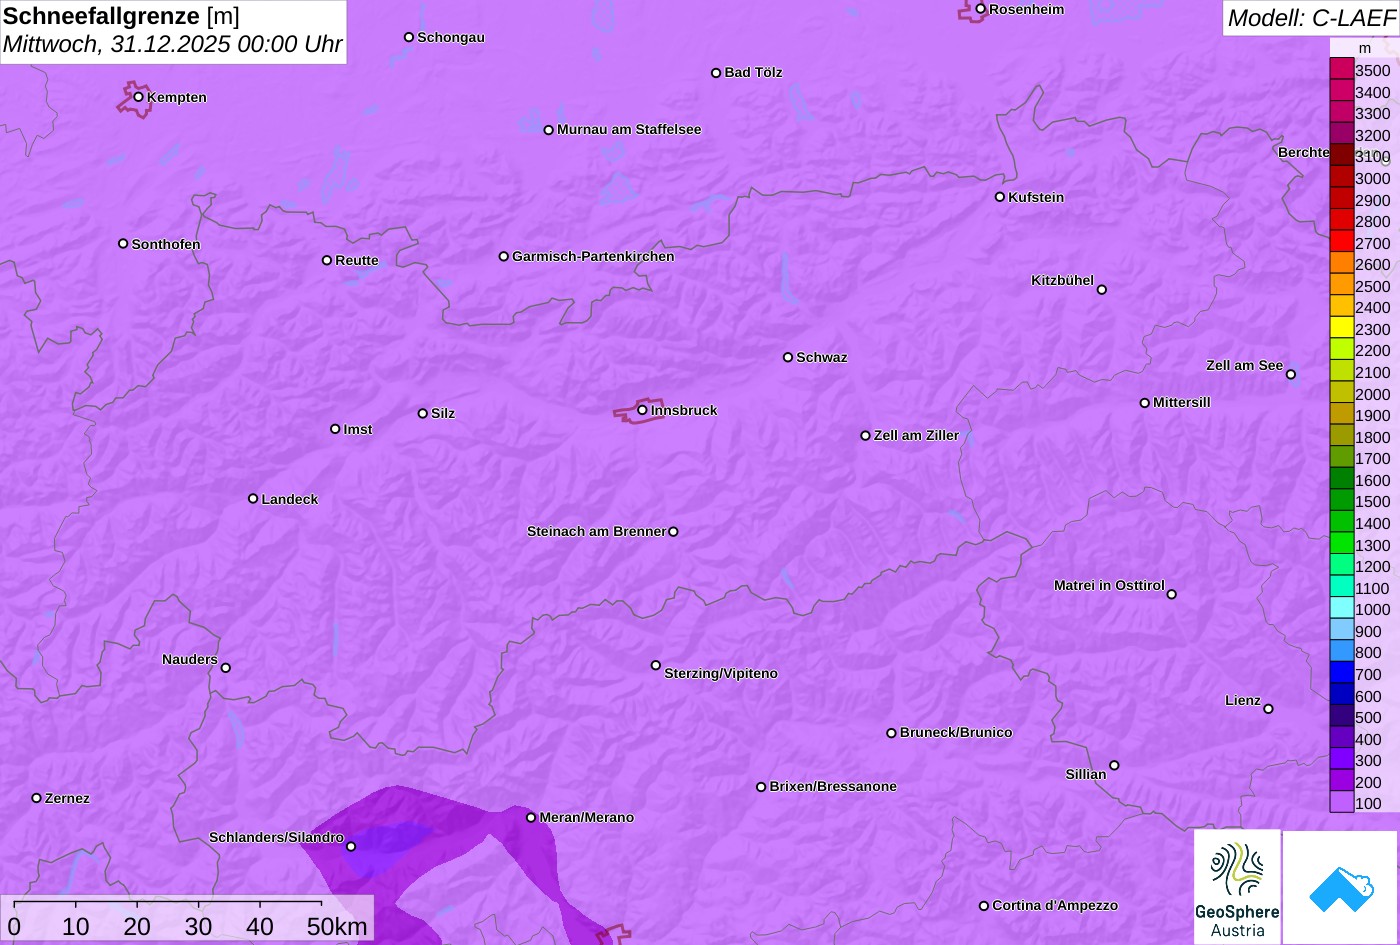Click the Zell am Ziller marker
The width and height of the screenshot is (1400, 945).
(x=866, y=436)
